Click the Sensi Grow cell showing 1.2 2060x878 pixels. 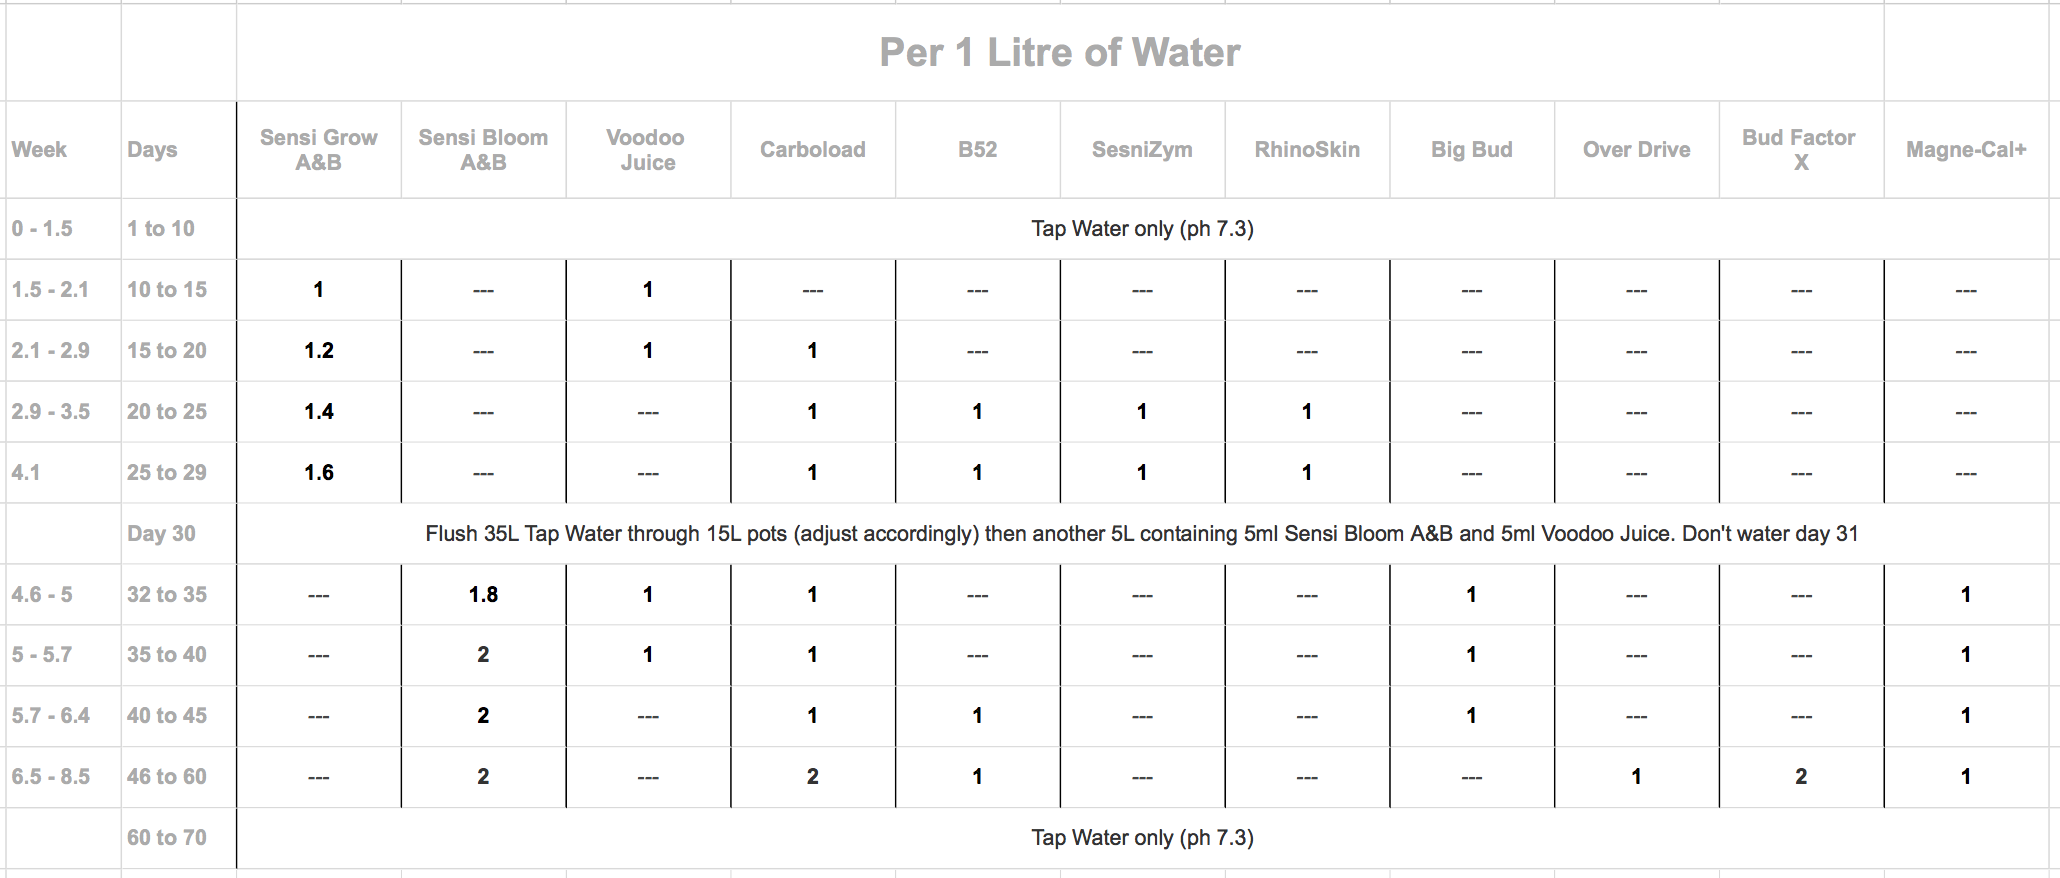319,351
